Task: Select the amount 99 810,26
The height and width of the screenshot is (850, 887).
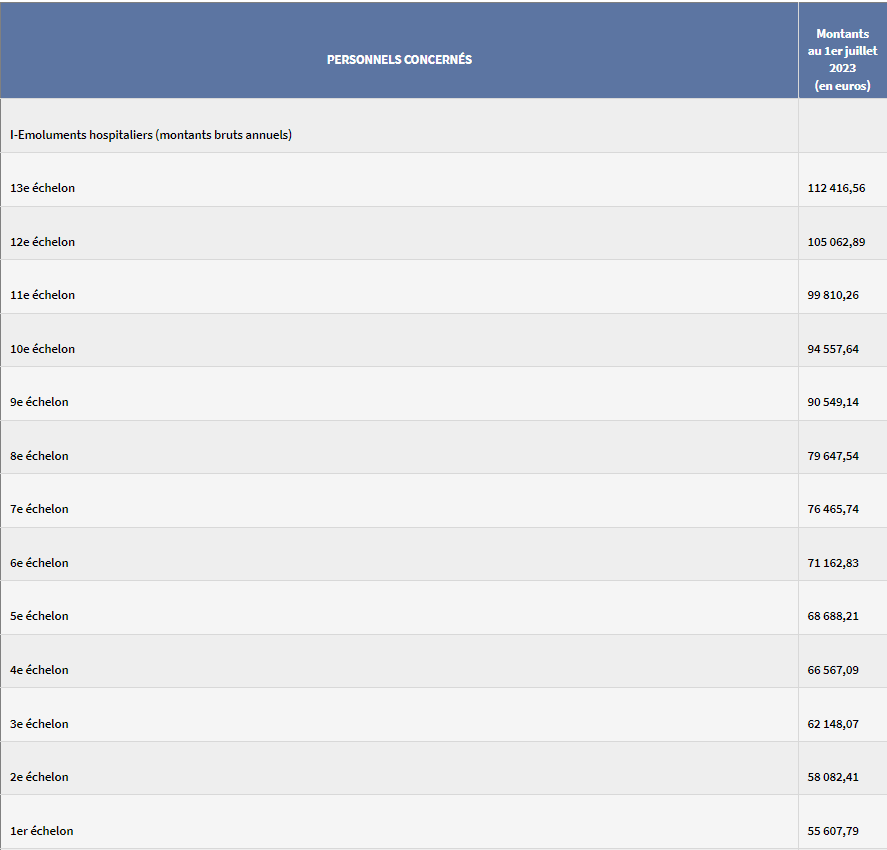Action: (x=833, y=295)
